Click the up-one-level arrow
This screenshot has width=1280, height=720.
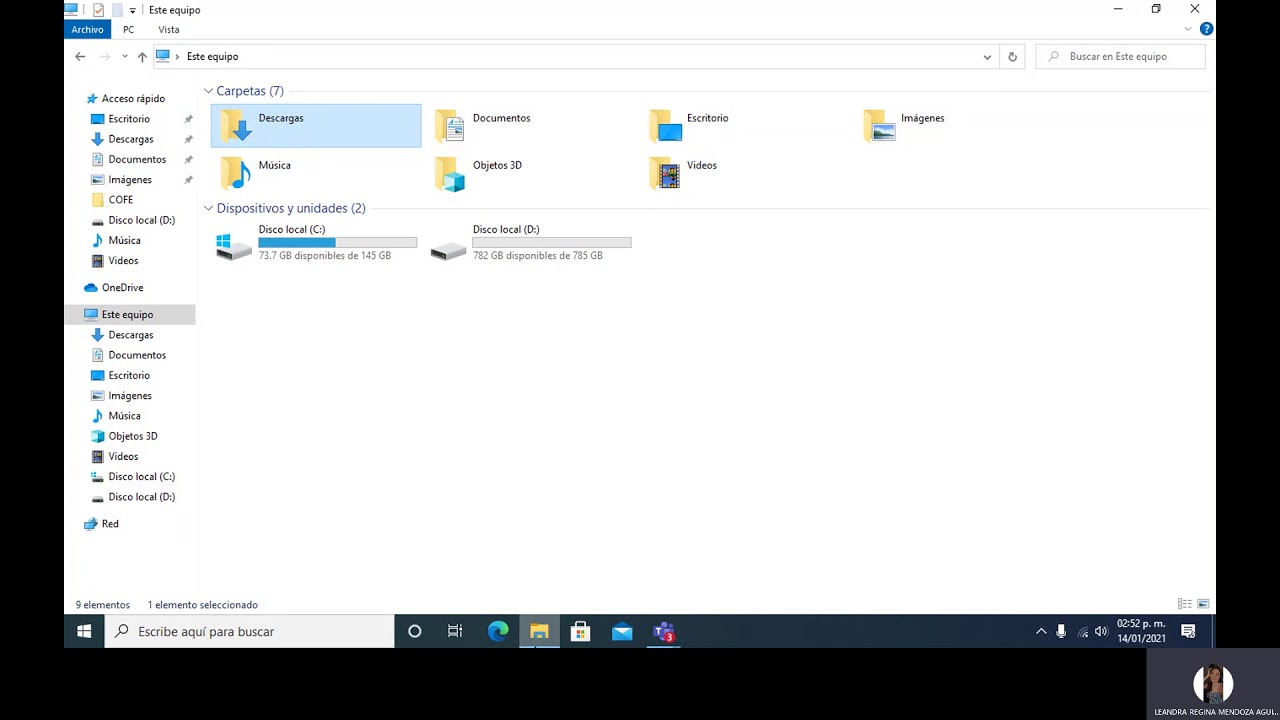[x=142, y=57]
